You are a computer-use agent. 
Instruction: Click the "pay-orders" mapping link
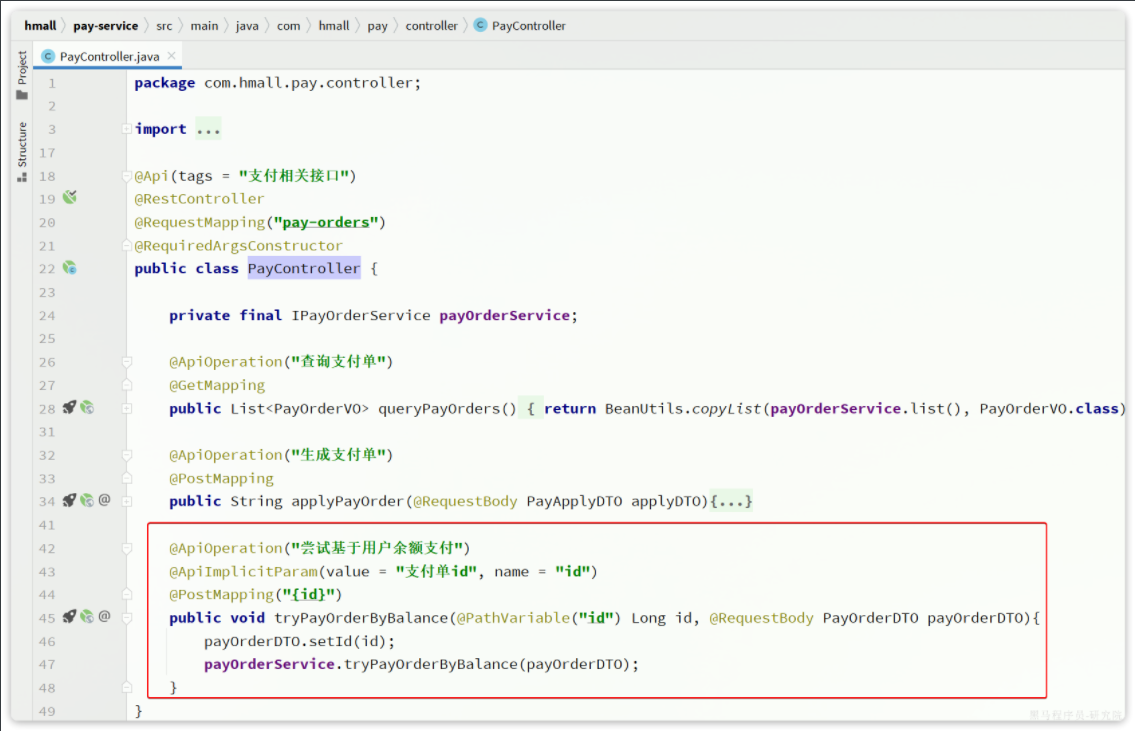coord(326,222)
